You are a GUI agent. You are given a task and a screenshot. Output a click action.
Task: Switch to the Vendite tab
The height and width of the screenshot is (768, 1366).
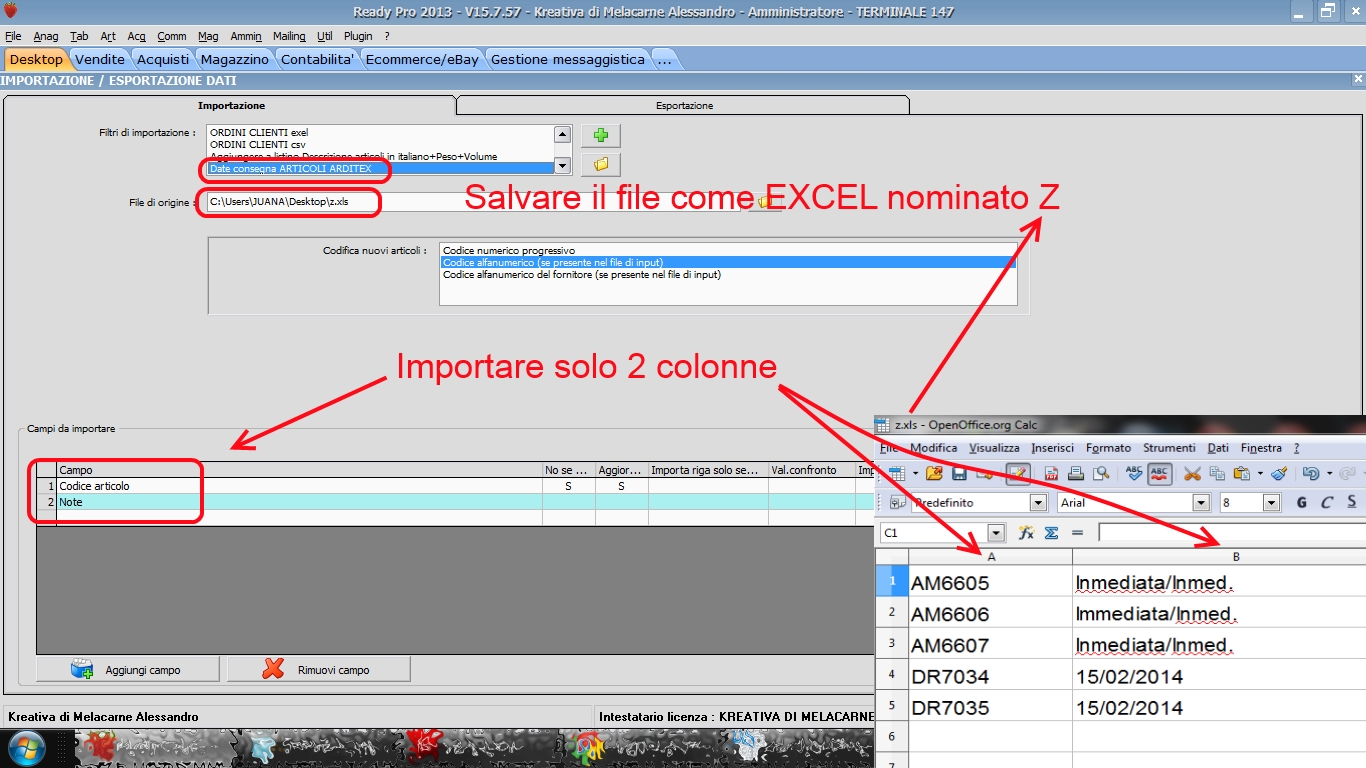[100, 59]
